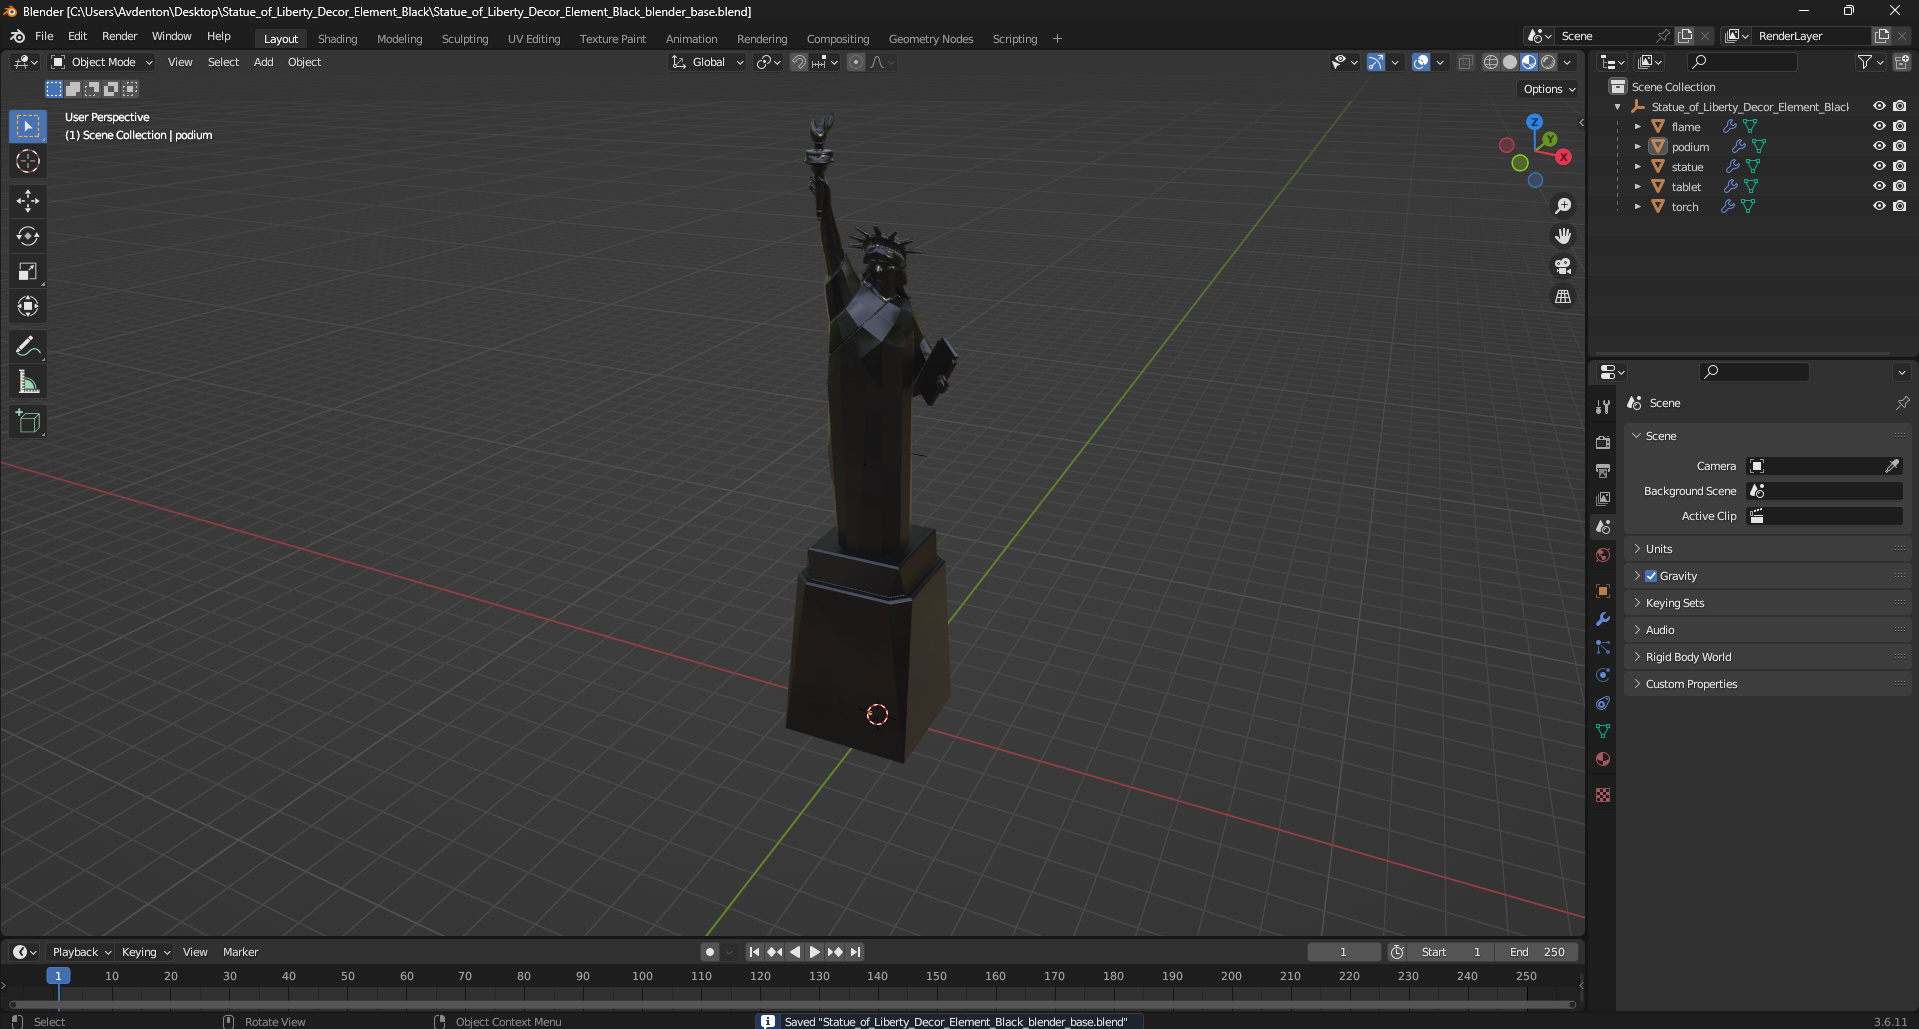Viewport: 1919px width, 1029px height.
Task: Open Render properties tab
Action: (x=1603, y=442)
